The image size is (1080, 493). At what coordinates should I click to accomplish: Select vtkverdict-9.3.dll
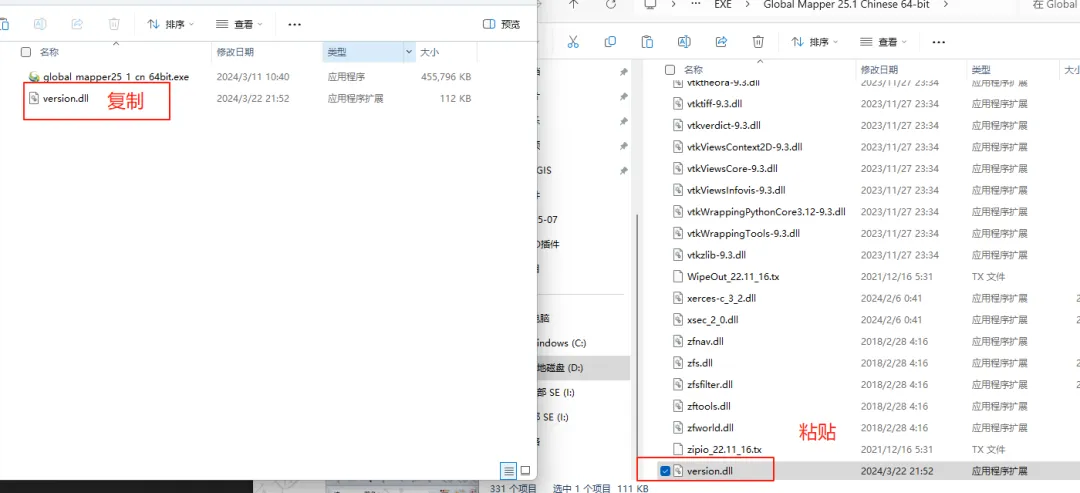point(724,125)
